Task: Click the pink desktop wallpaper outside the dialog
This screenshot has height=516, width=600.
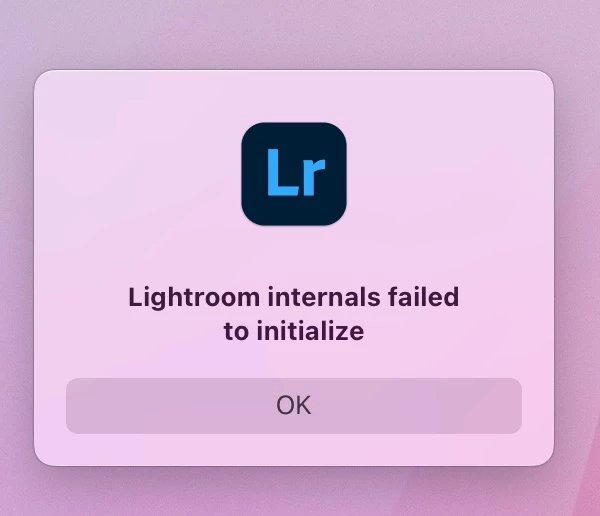Action: 294,34
